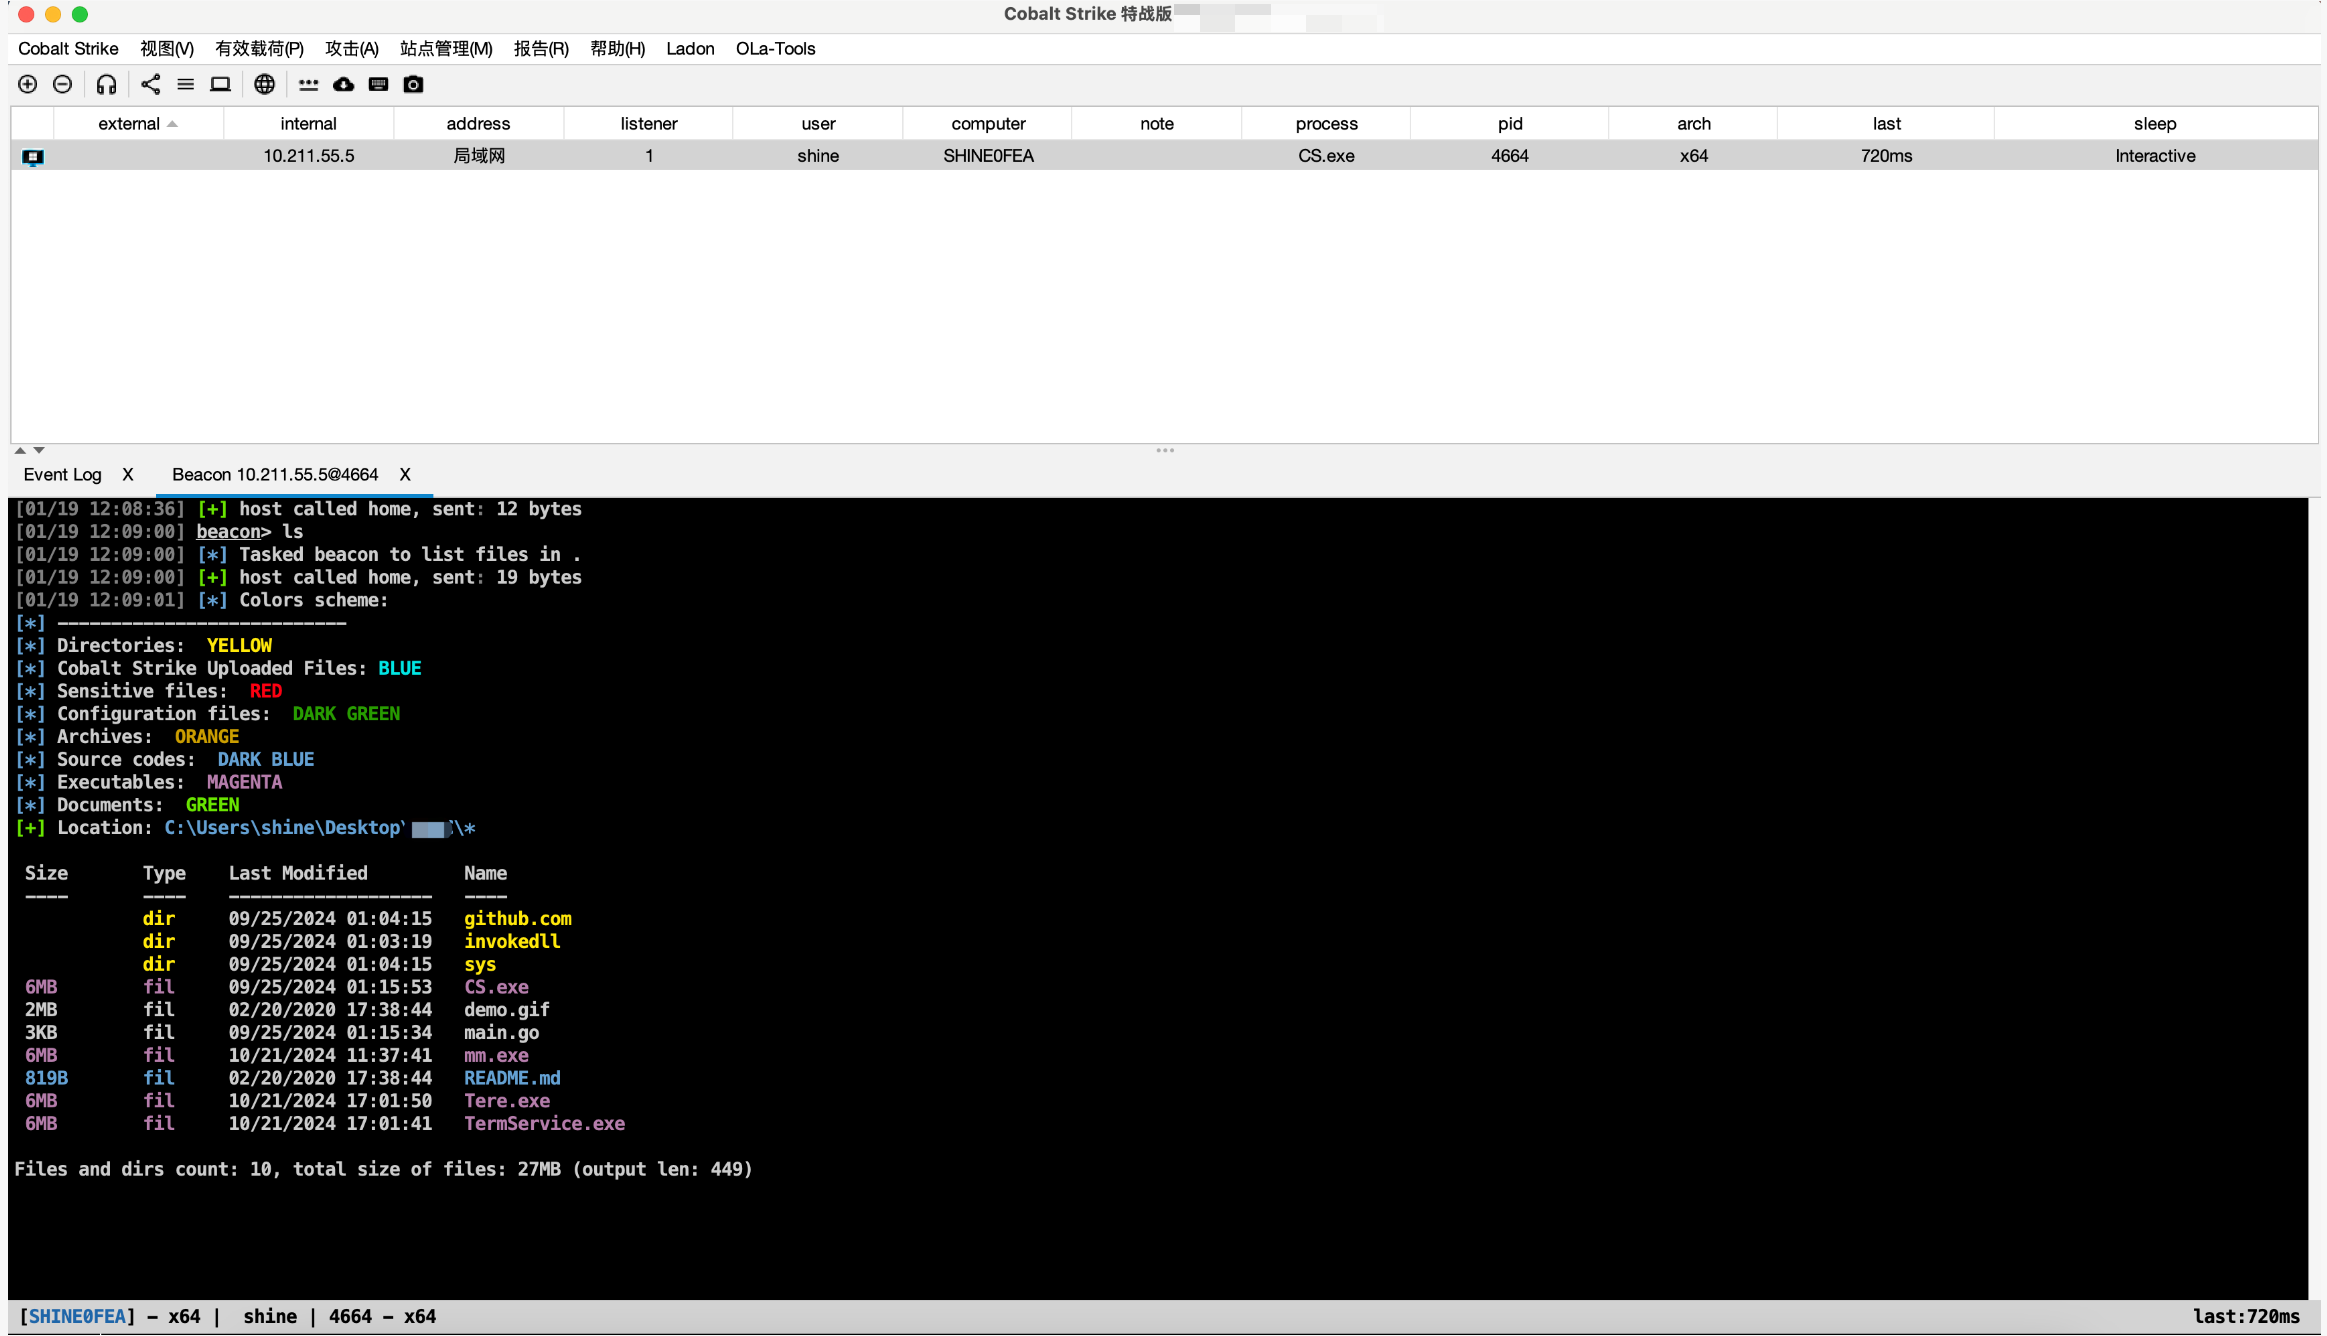Click the Tere.exe file name
Viewport: 2327px width, 1336px height.
[x=507, y=1101]
